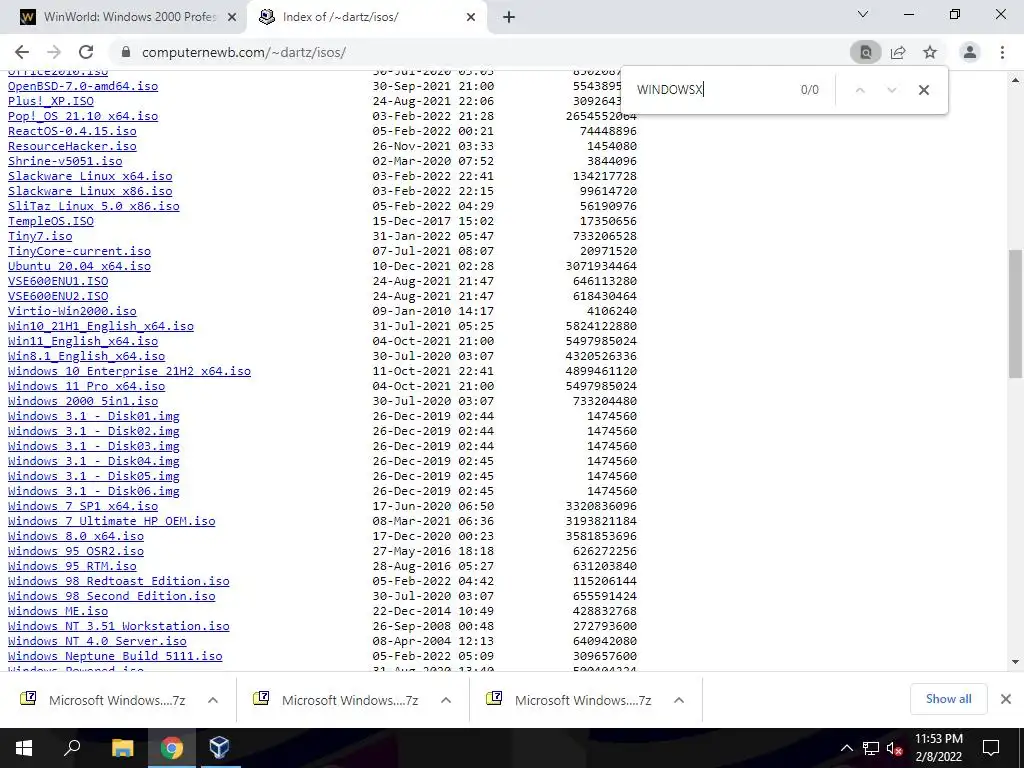This screenshot has width=1024, height=768.
Task: Click Win11_English_x64.iso link
Action: [x=83, y=341]
